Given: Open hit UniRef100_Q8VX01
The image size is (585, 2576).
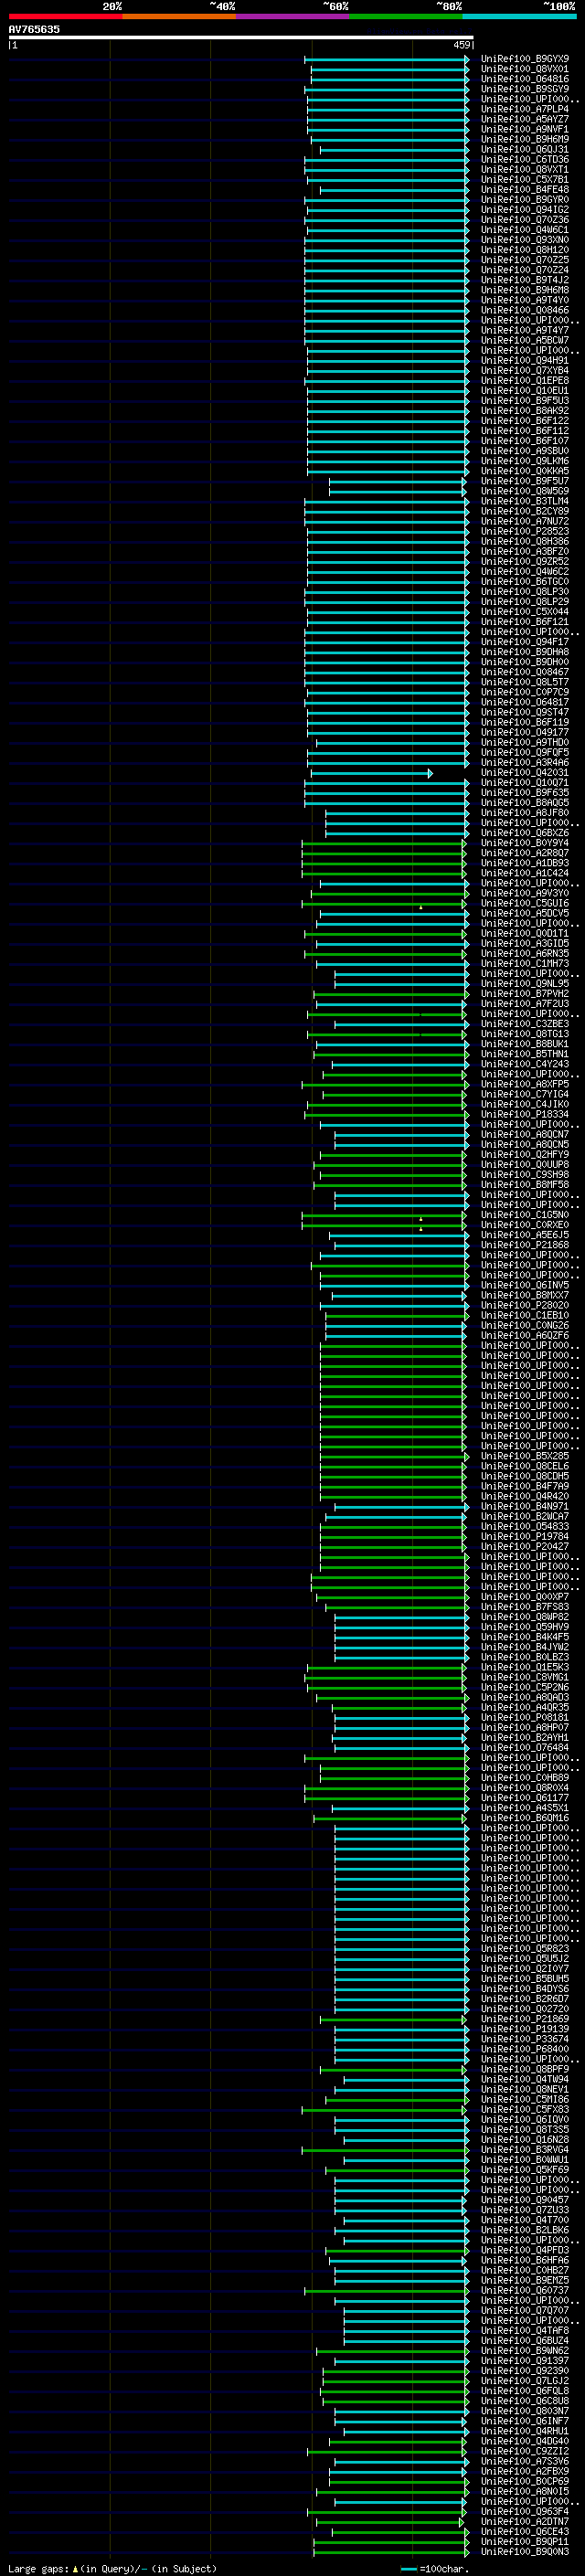Looking at the screenshot, I should click(x=524, y=69).
